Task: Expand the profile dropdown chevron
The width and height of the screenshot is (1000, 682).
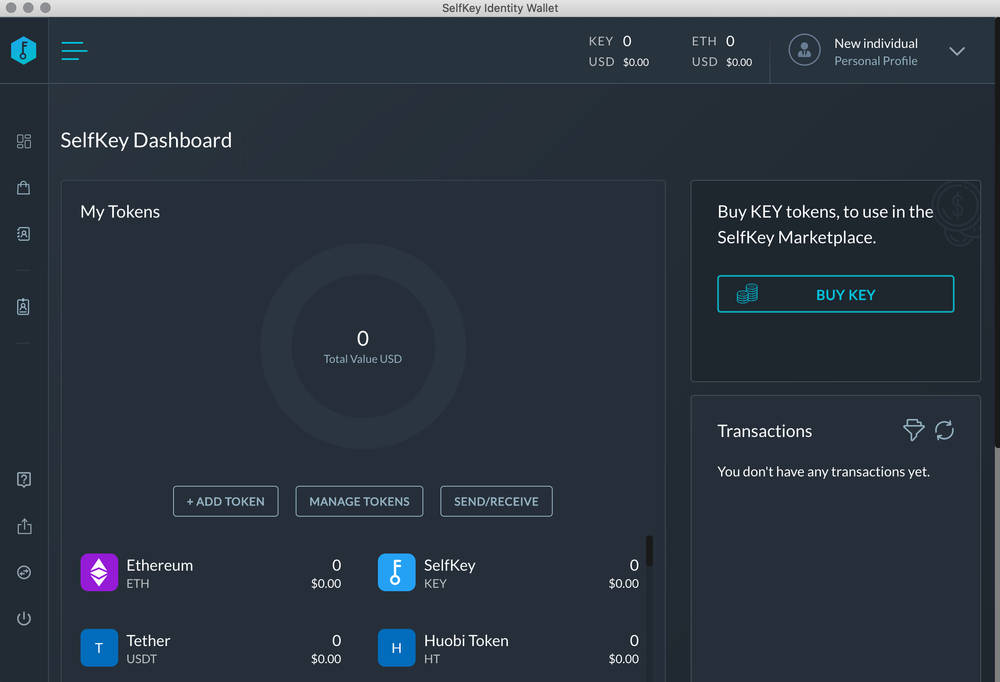Action: (x=957, y=51)
